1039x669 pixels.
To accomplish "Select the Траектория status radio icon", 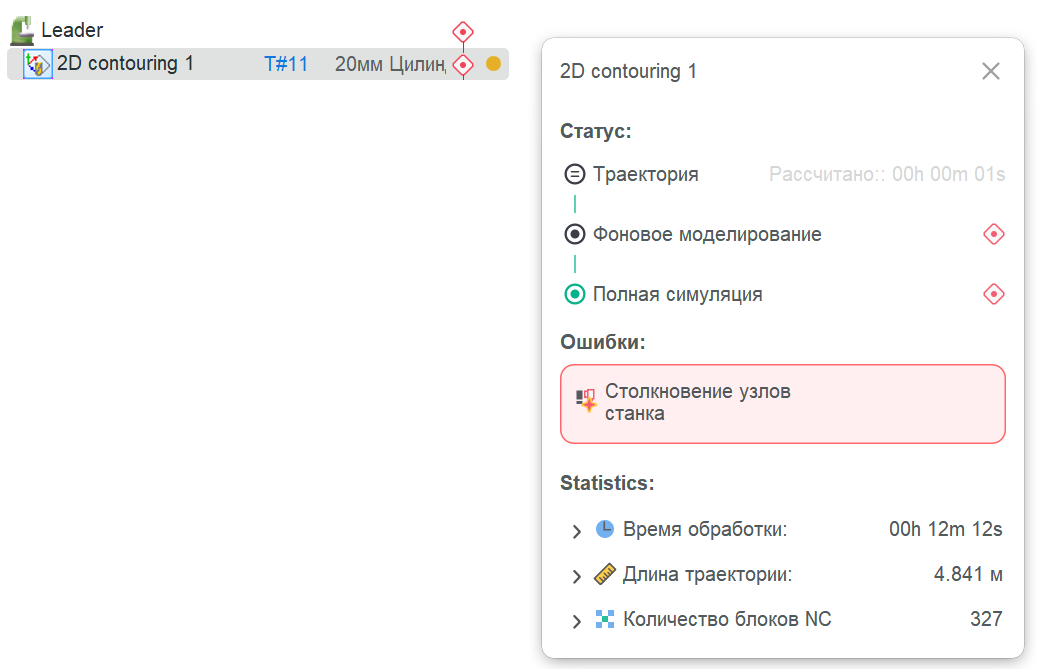I will 574,174.
